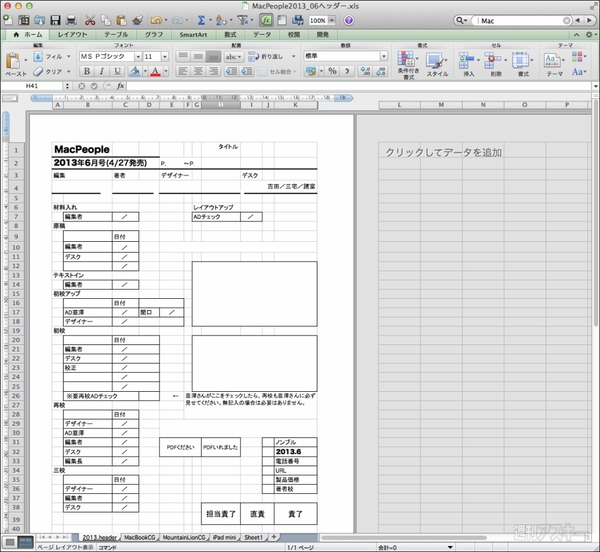The width and height of the screenshot is (600, 552).
Task: Open the font size dropdown
Action: (x=165, y=57)
